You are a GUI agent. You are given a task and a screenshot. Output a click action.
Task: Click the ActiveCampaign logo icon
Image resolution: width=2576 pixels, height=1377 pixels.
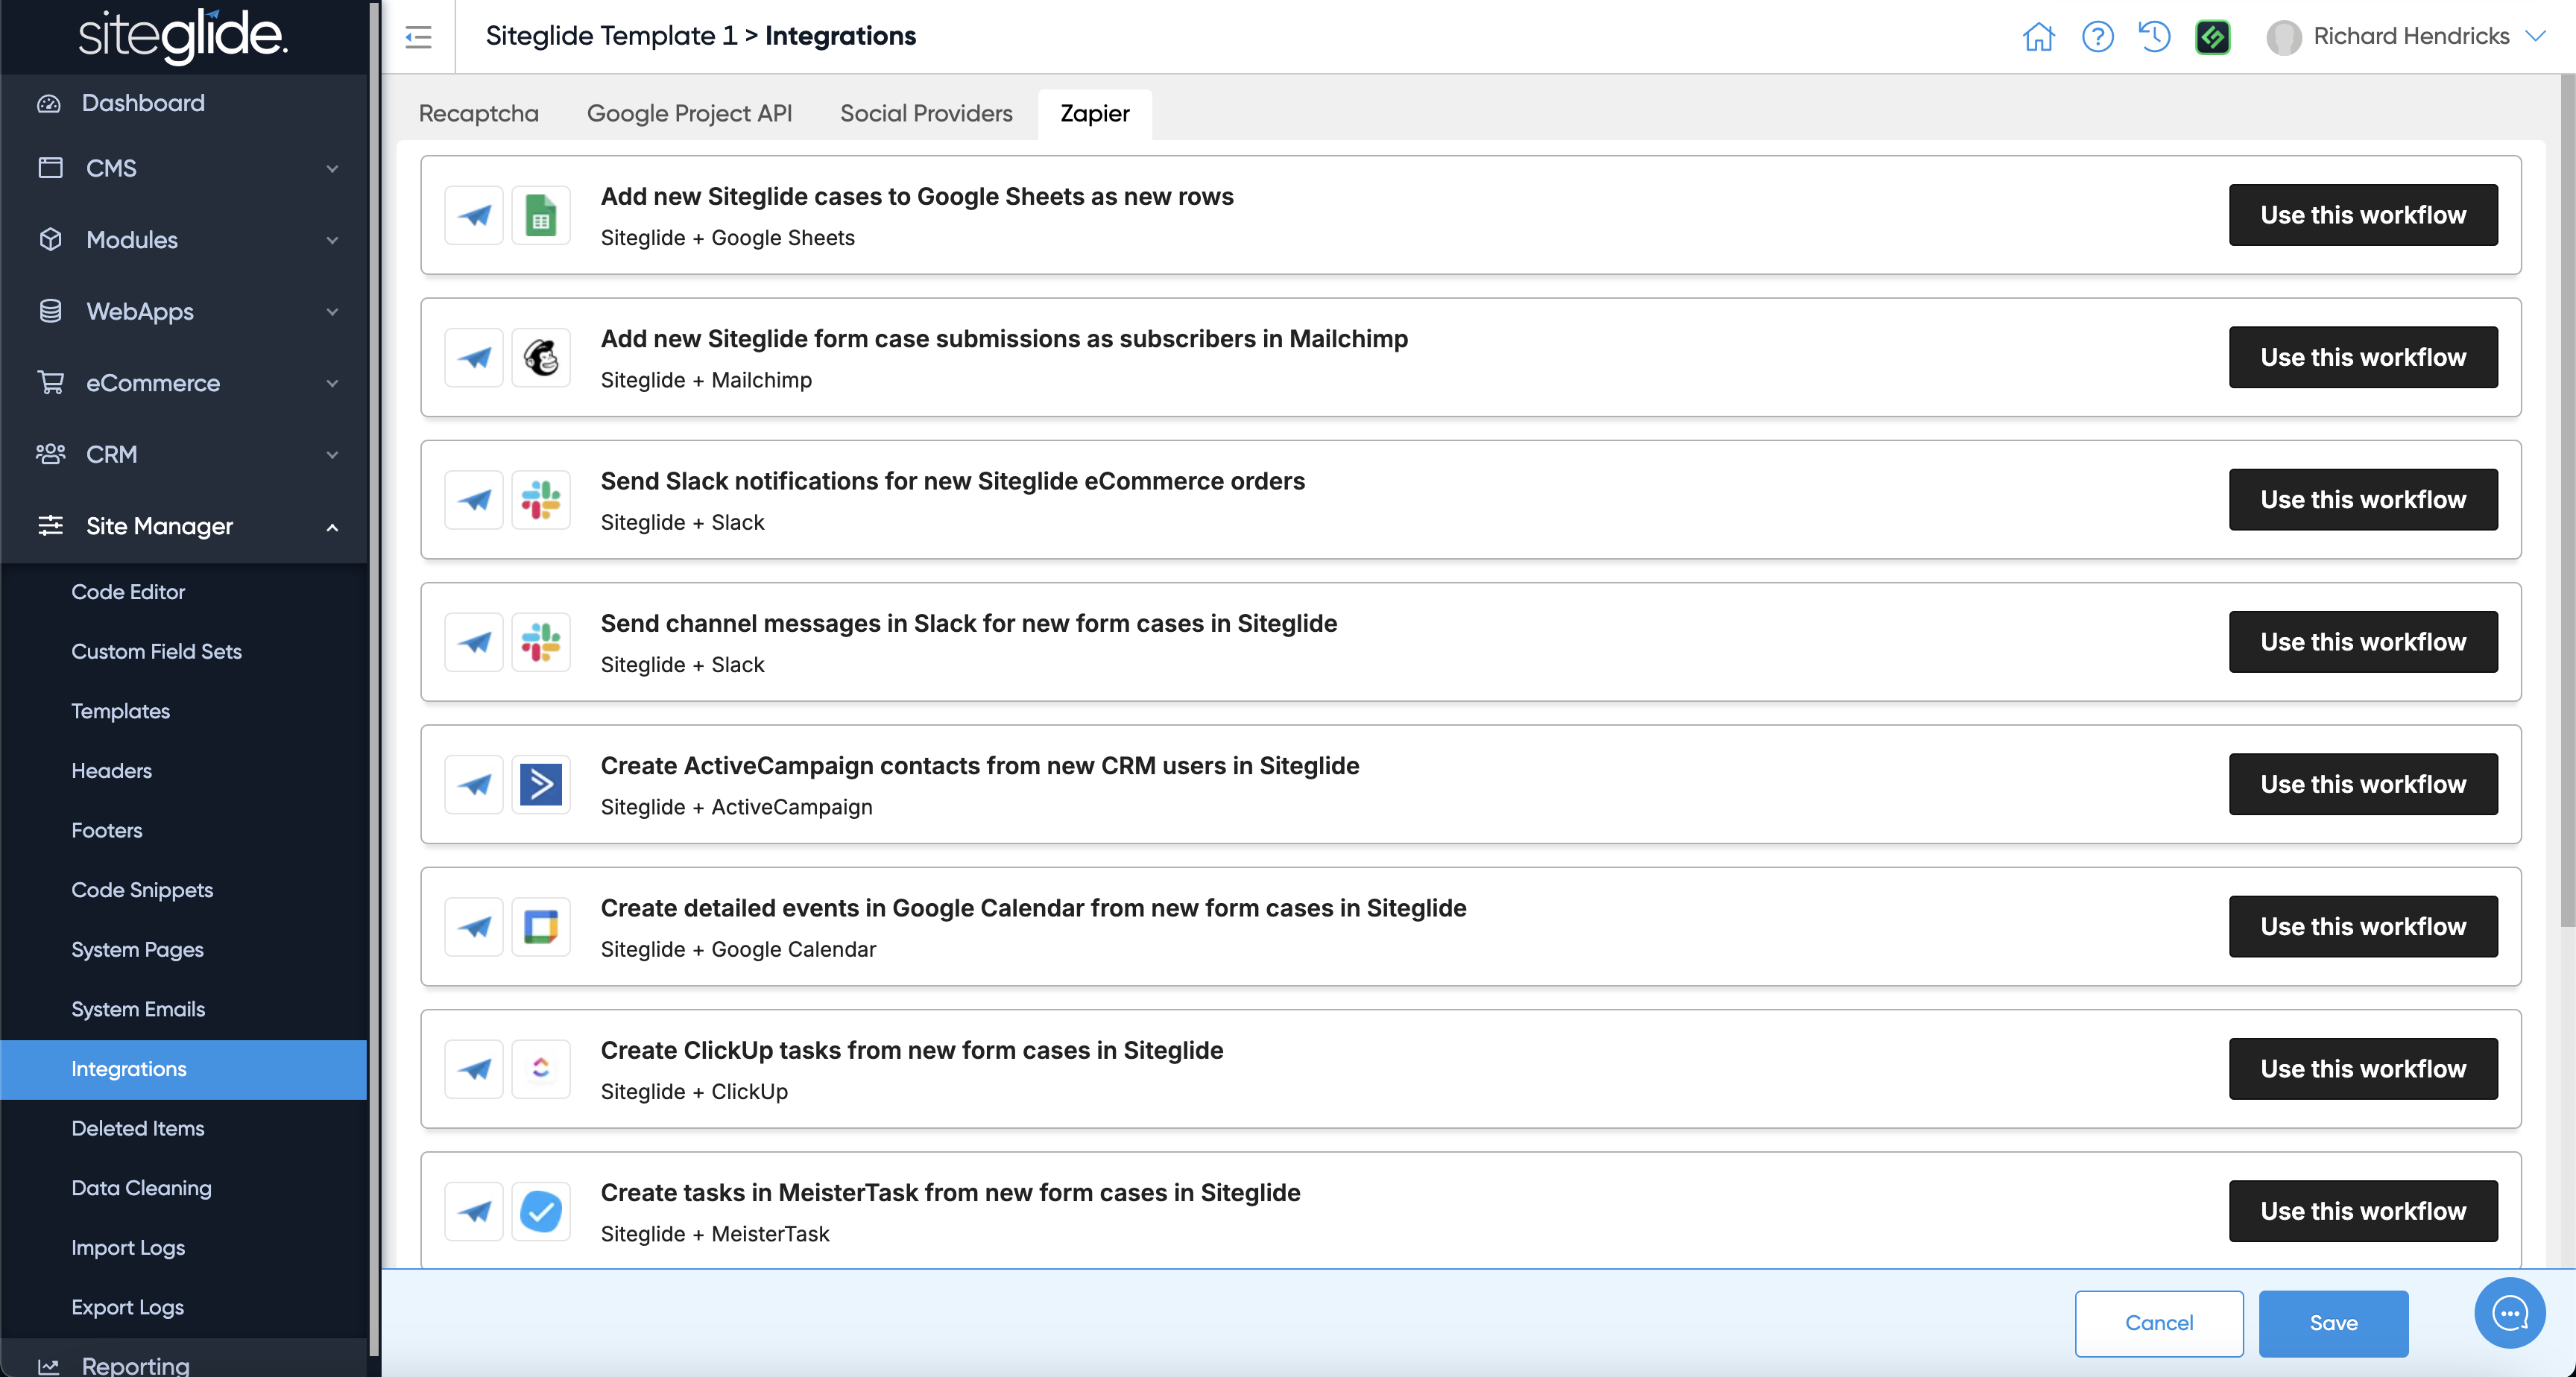(541, 784)
